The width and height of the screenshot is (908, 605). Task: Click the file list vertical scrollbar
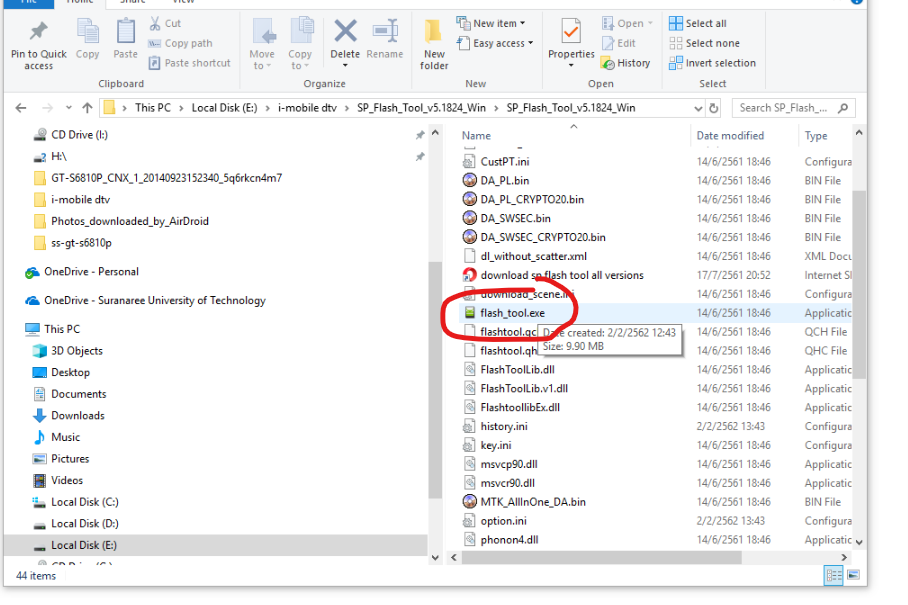click(x=859, y=284)
